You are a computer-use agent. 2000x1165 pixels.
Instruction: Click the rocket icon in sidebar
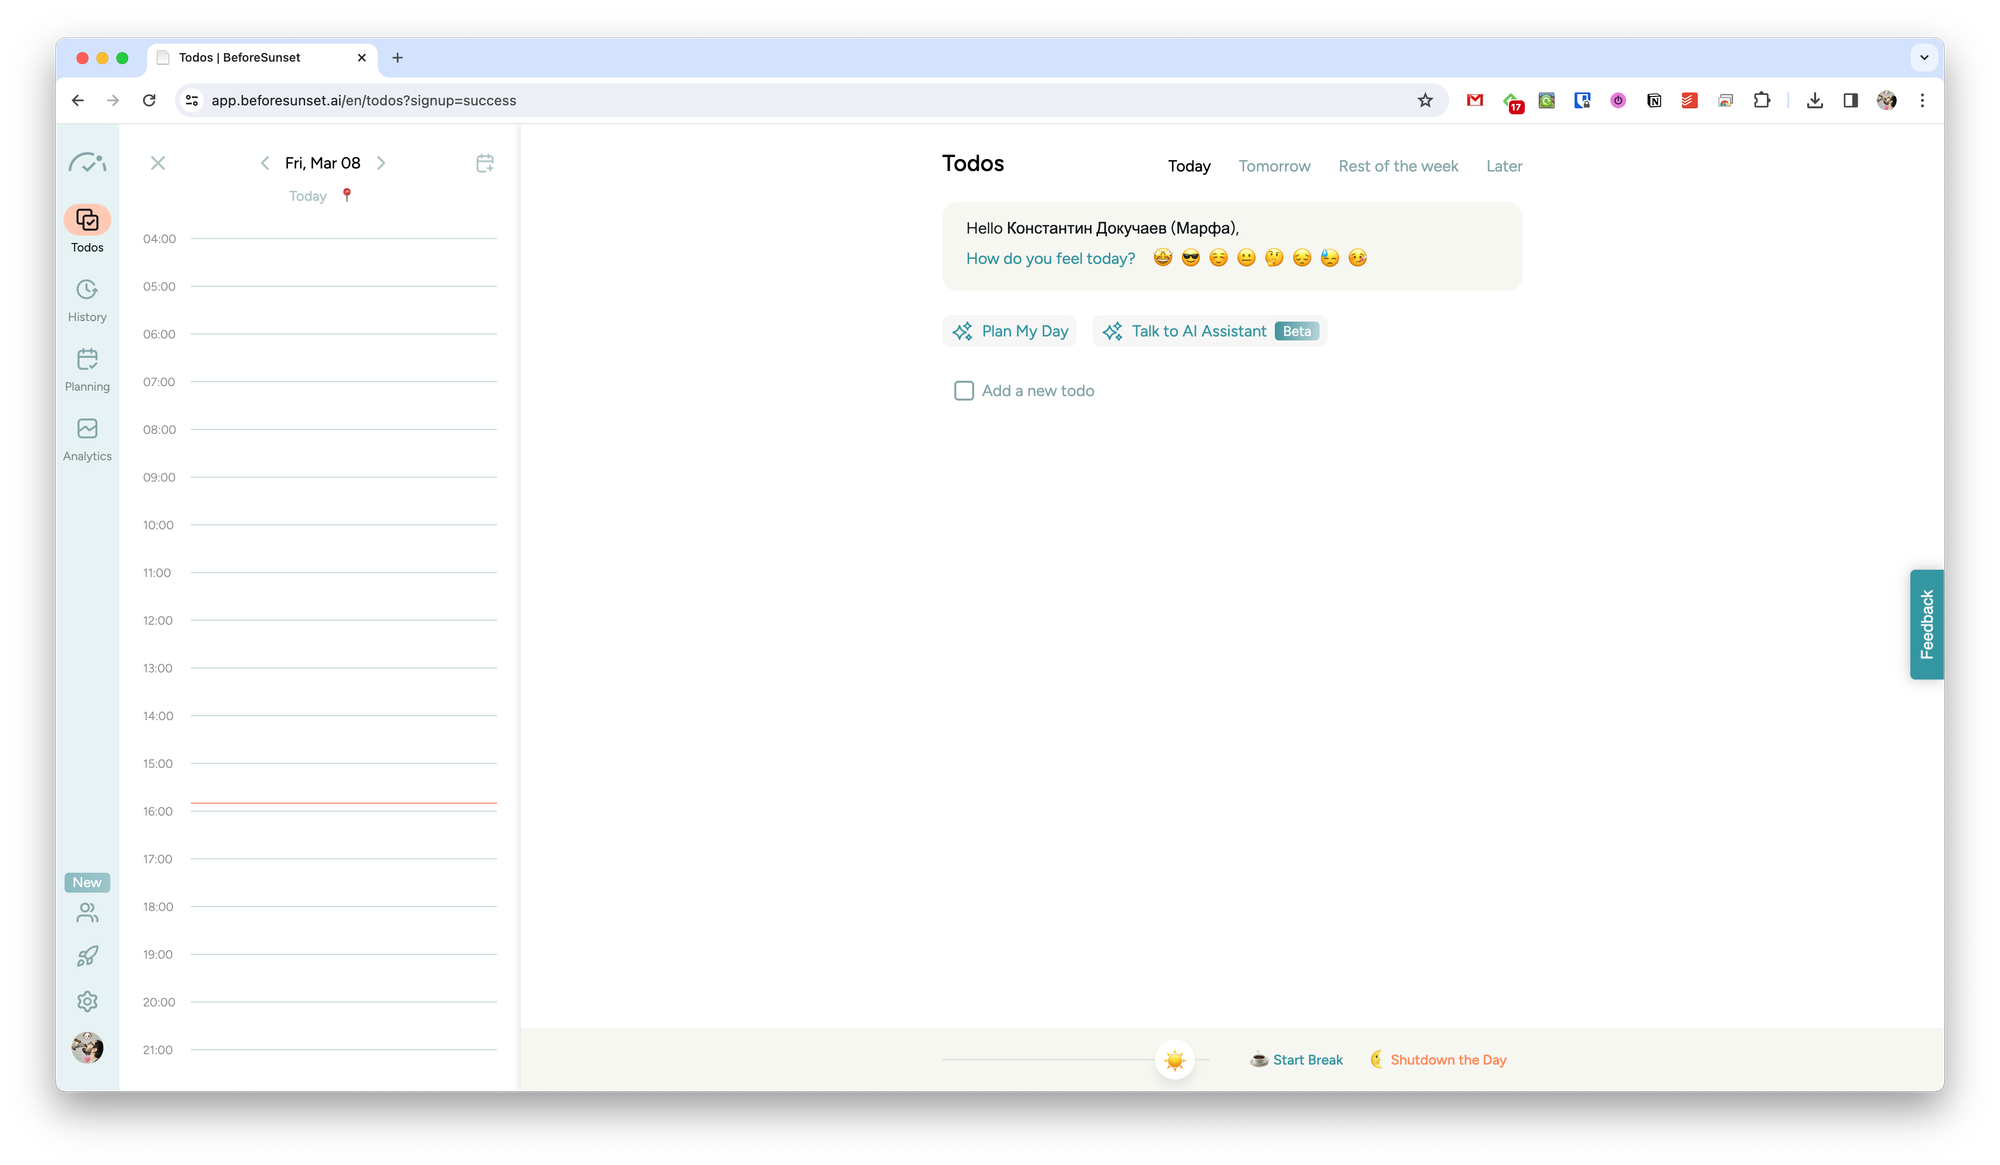click(87, 956)
